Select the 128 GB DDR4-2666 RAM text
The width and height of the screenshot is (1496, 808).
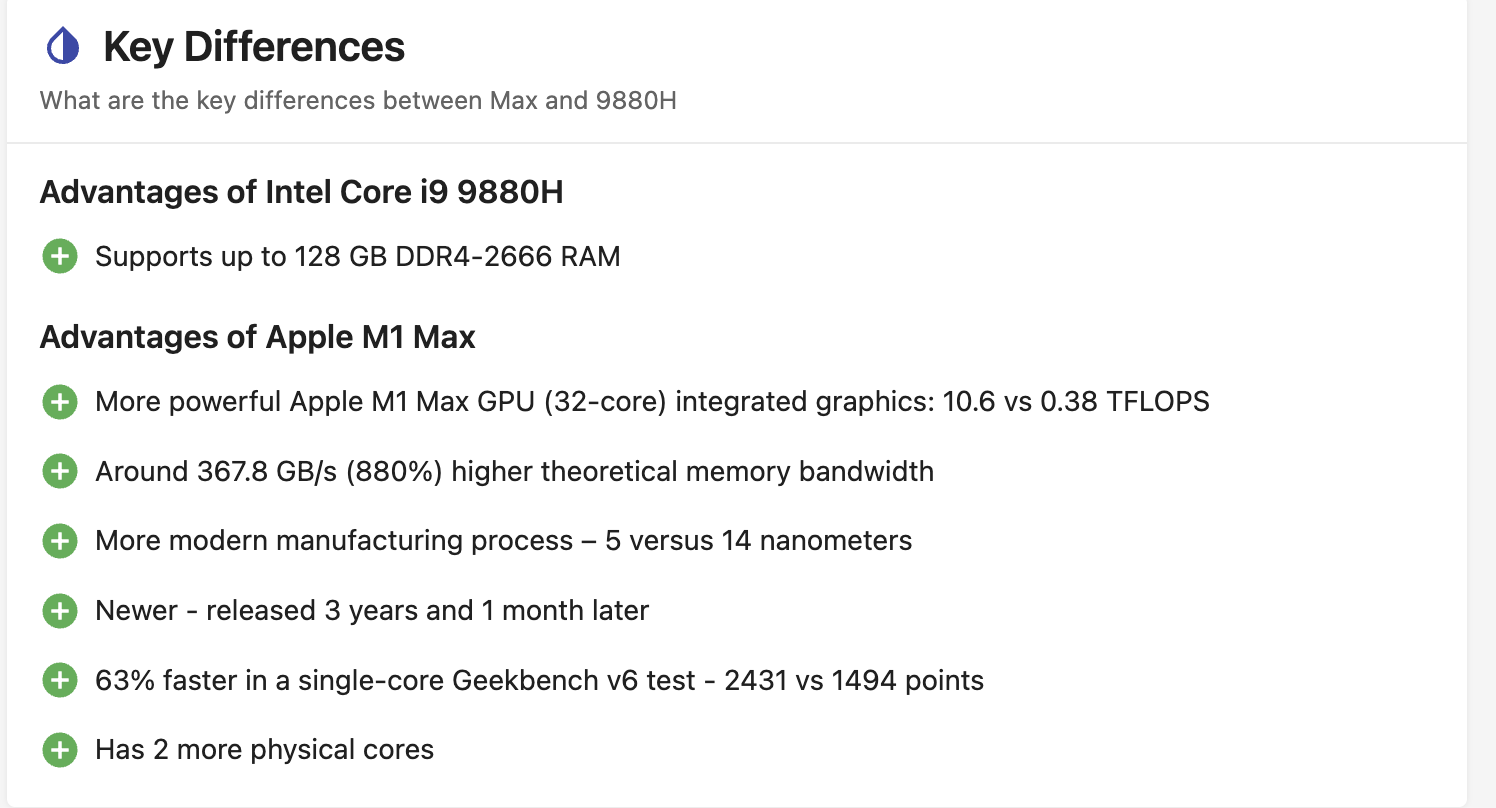coord(457,257)
